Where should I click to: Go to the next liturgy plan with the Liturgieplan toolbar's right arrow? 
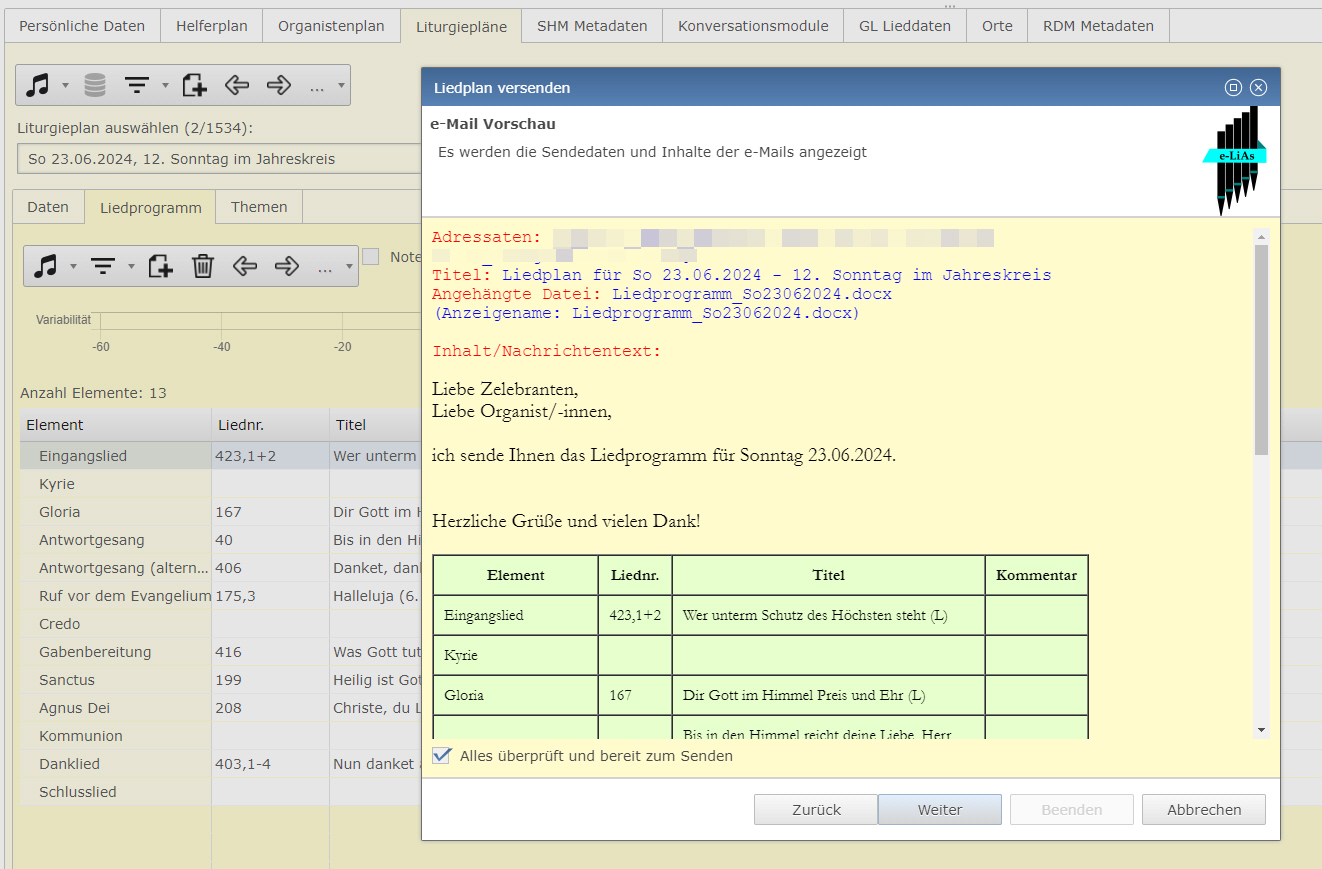pyautogui.click(x=279, y=85)
